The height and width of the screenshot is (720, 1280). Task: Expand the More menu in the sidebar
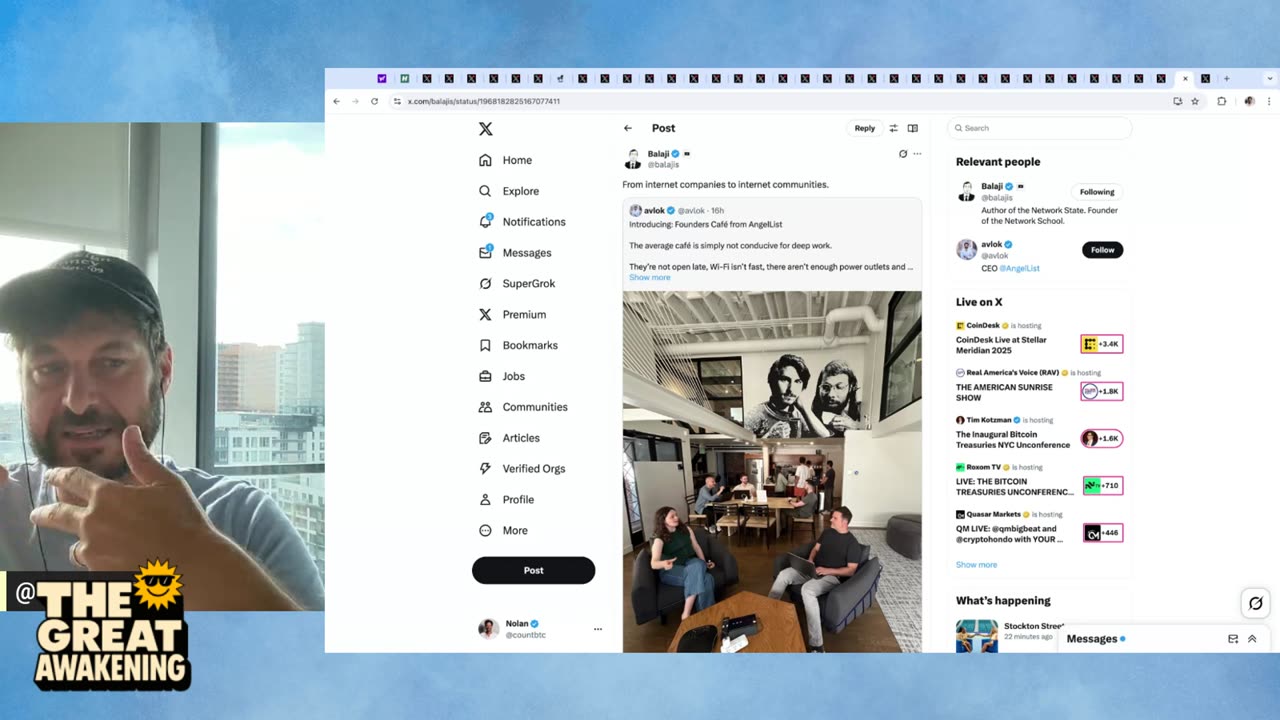[x=503, y=531]
